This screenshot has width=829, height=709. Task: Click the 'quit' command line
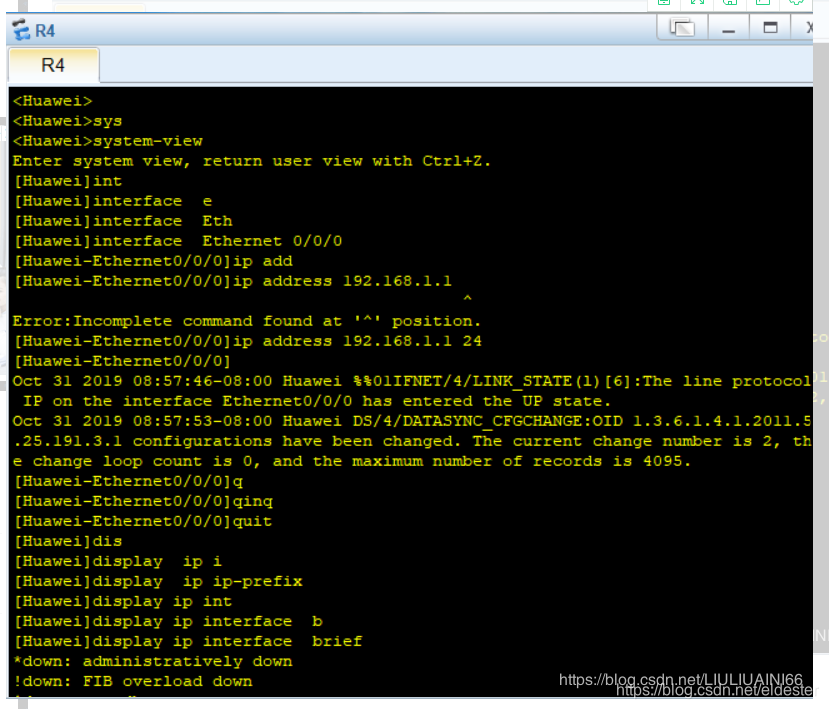coord(142,521)
